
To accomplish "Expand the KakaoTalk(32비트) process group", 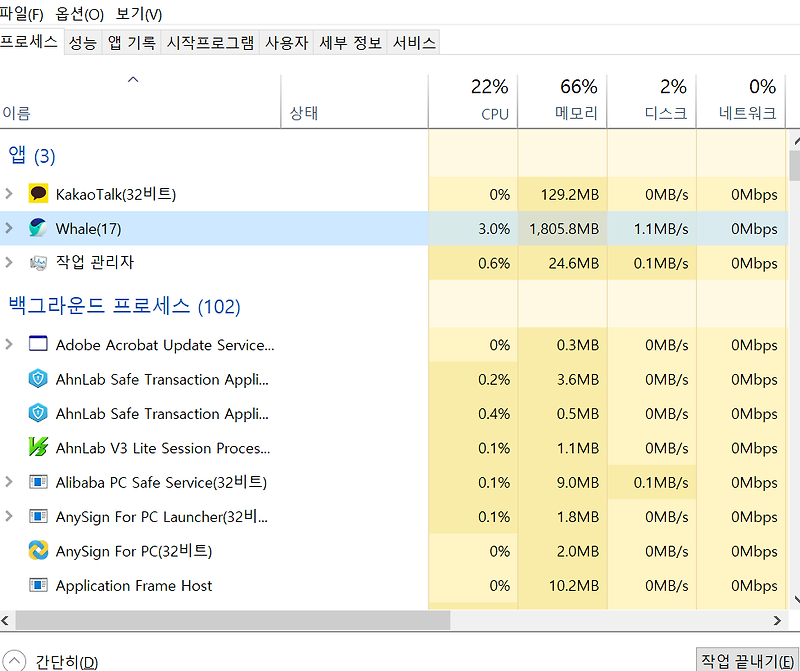I will tap(9, 194).
